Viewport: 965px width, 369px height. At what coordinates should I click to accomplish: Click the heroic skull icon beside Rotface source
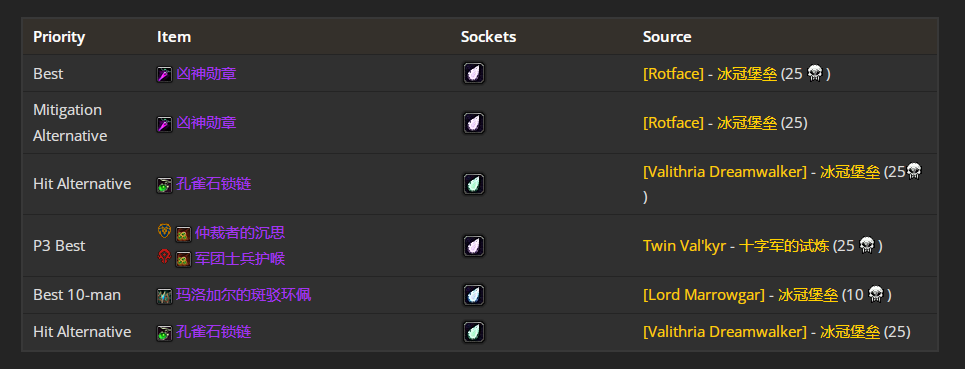tap(815, 73)
